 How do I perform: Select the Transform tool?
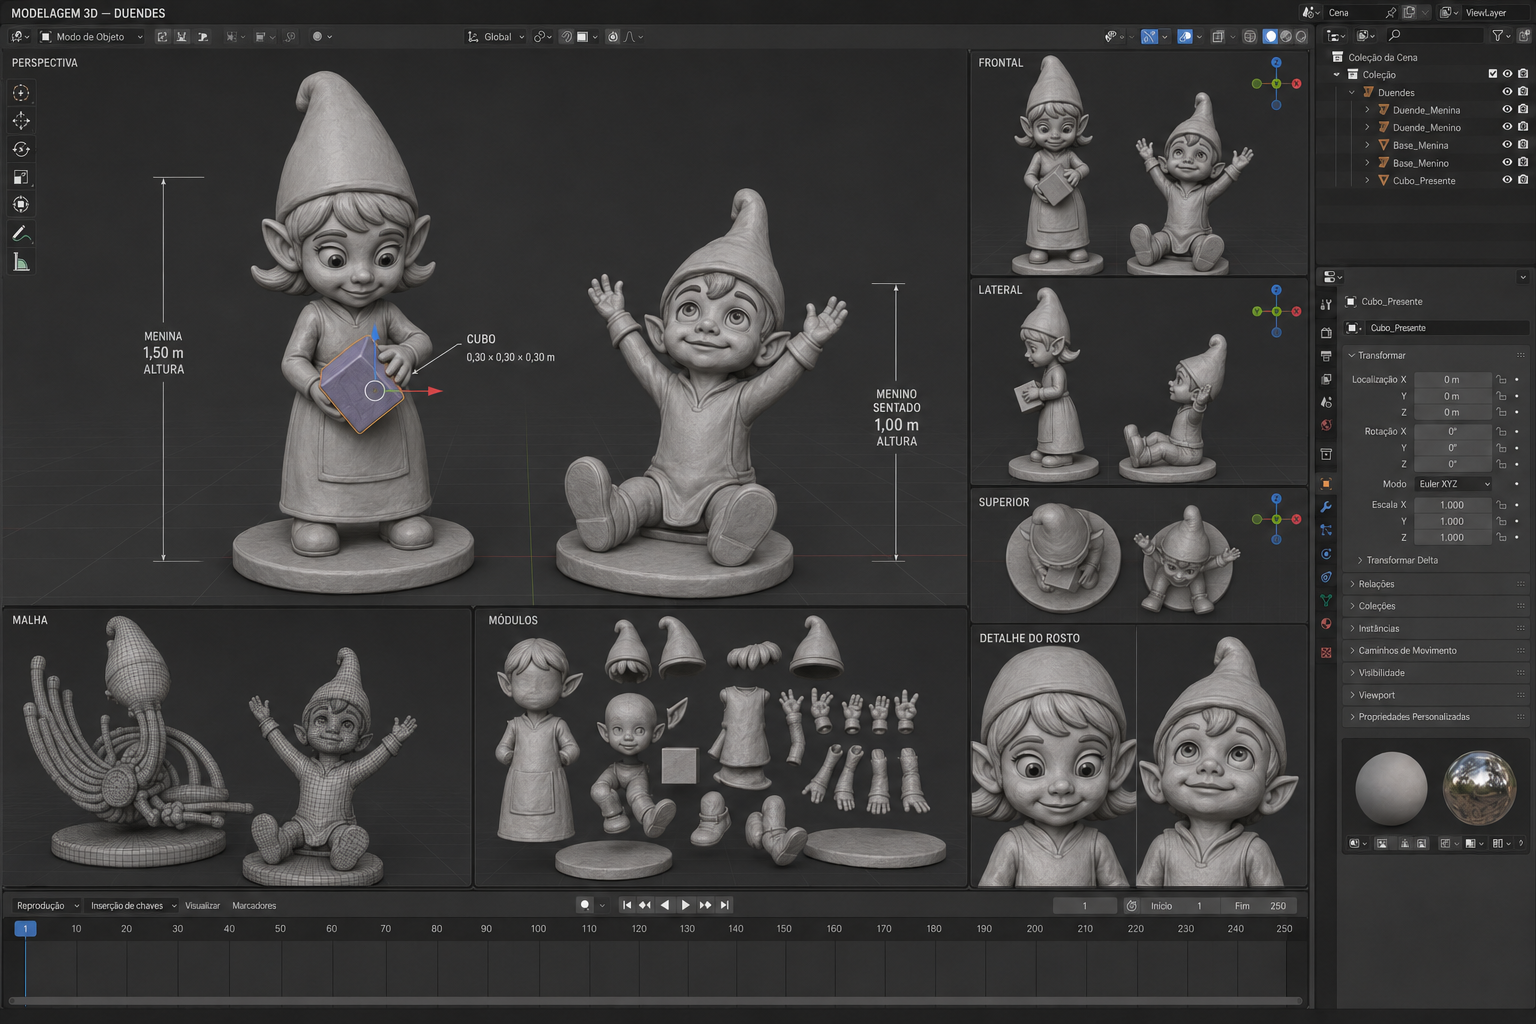pyautogui.click(x=21, y=205)
